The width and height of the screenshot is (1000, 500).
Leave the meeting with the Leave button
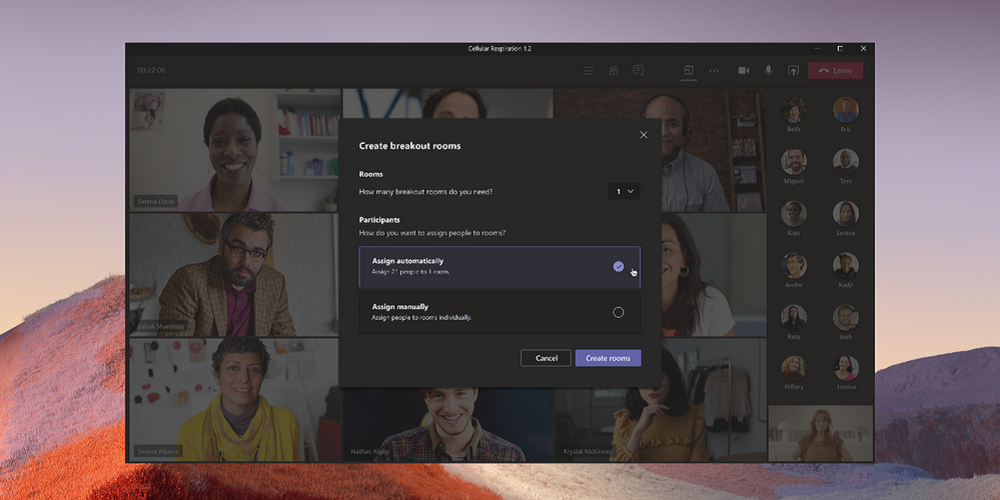point(835,71)
